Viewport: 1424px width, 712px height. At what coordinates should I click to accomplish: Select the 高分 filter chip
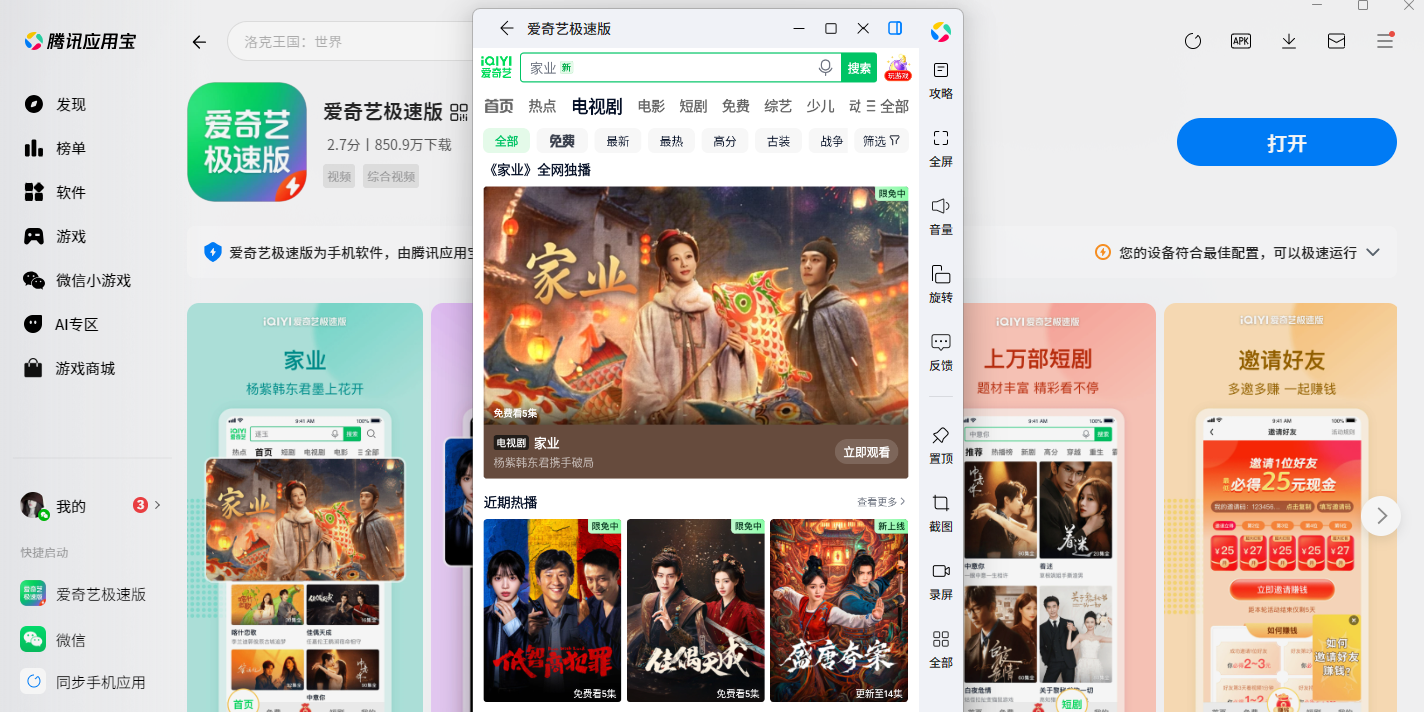(x=725, y=141)
